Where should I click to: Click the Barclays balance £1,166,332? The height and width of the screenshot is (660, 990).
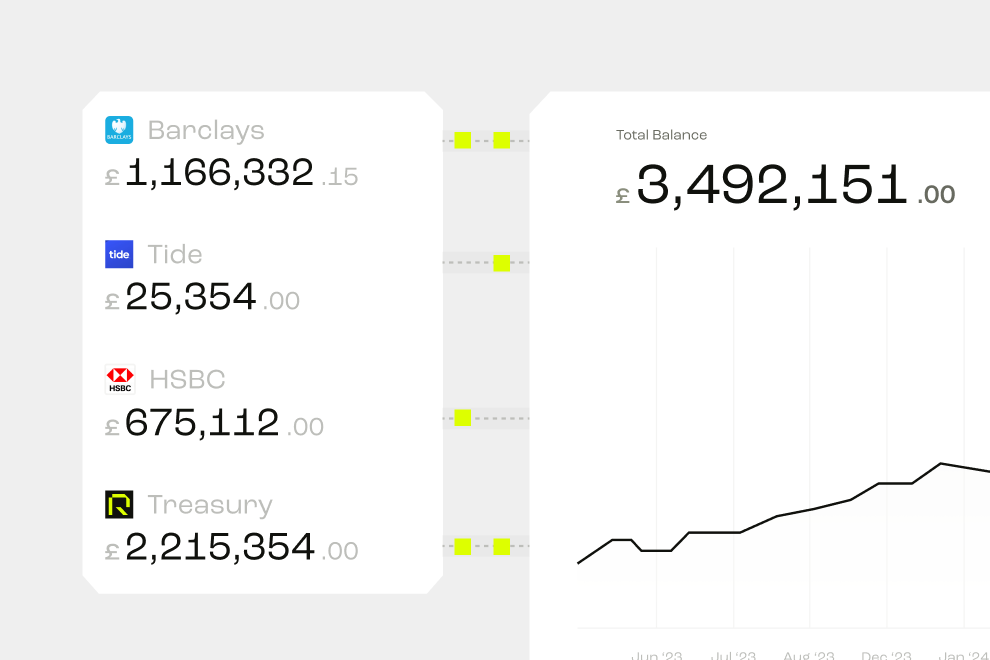point(232,173)
